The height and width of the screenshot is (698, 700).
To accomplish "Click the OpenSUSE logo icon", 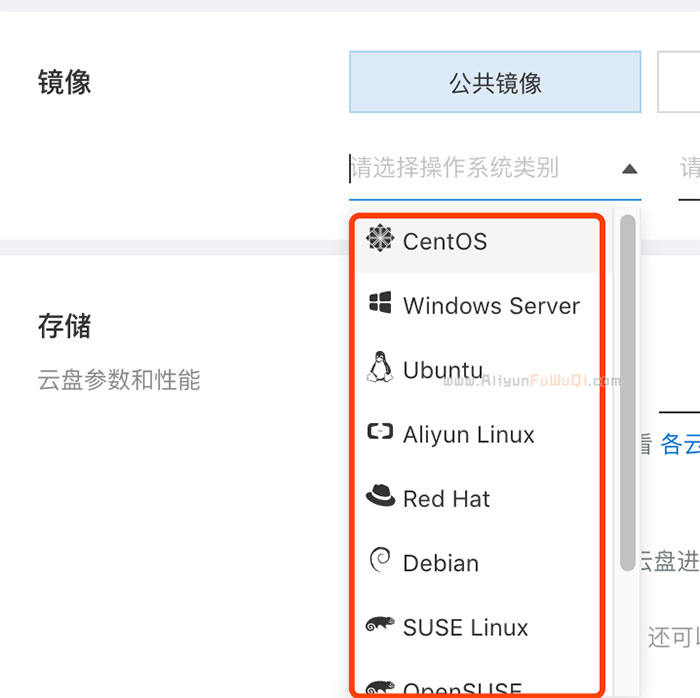I will (380, 687).
